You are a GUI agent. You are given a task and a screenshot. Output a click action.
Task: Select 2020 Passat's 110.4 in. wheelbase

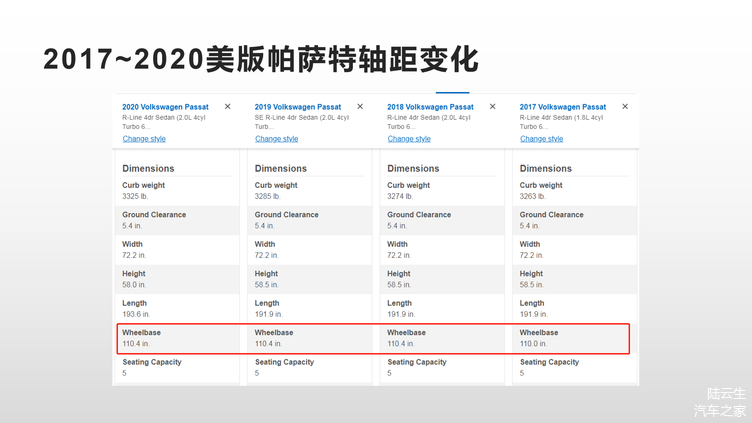[x=136, y=343]
